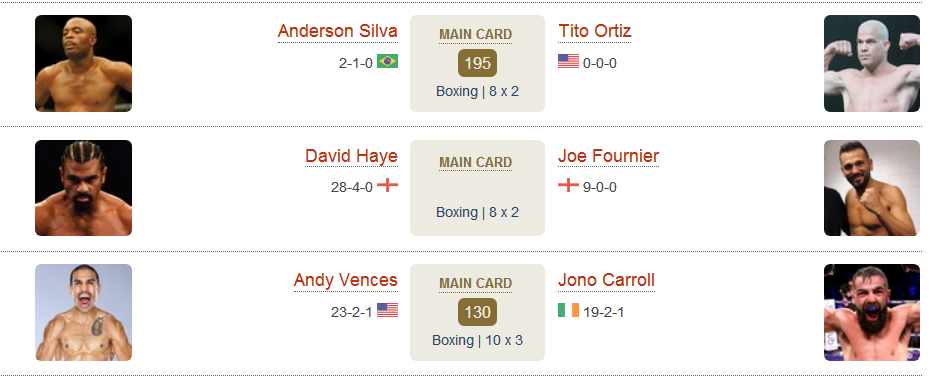Click the England flag beside Joe Fournier's record
Image resolution: width=943 pixels, height=388 pixels.
[x=568, y=185]
